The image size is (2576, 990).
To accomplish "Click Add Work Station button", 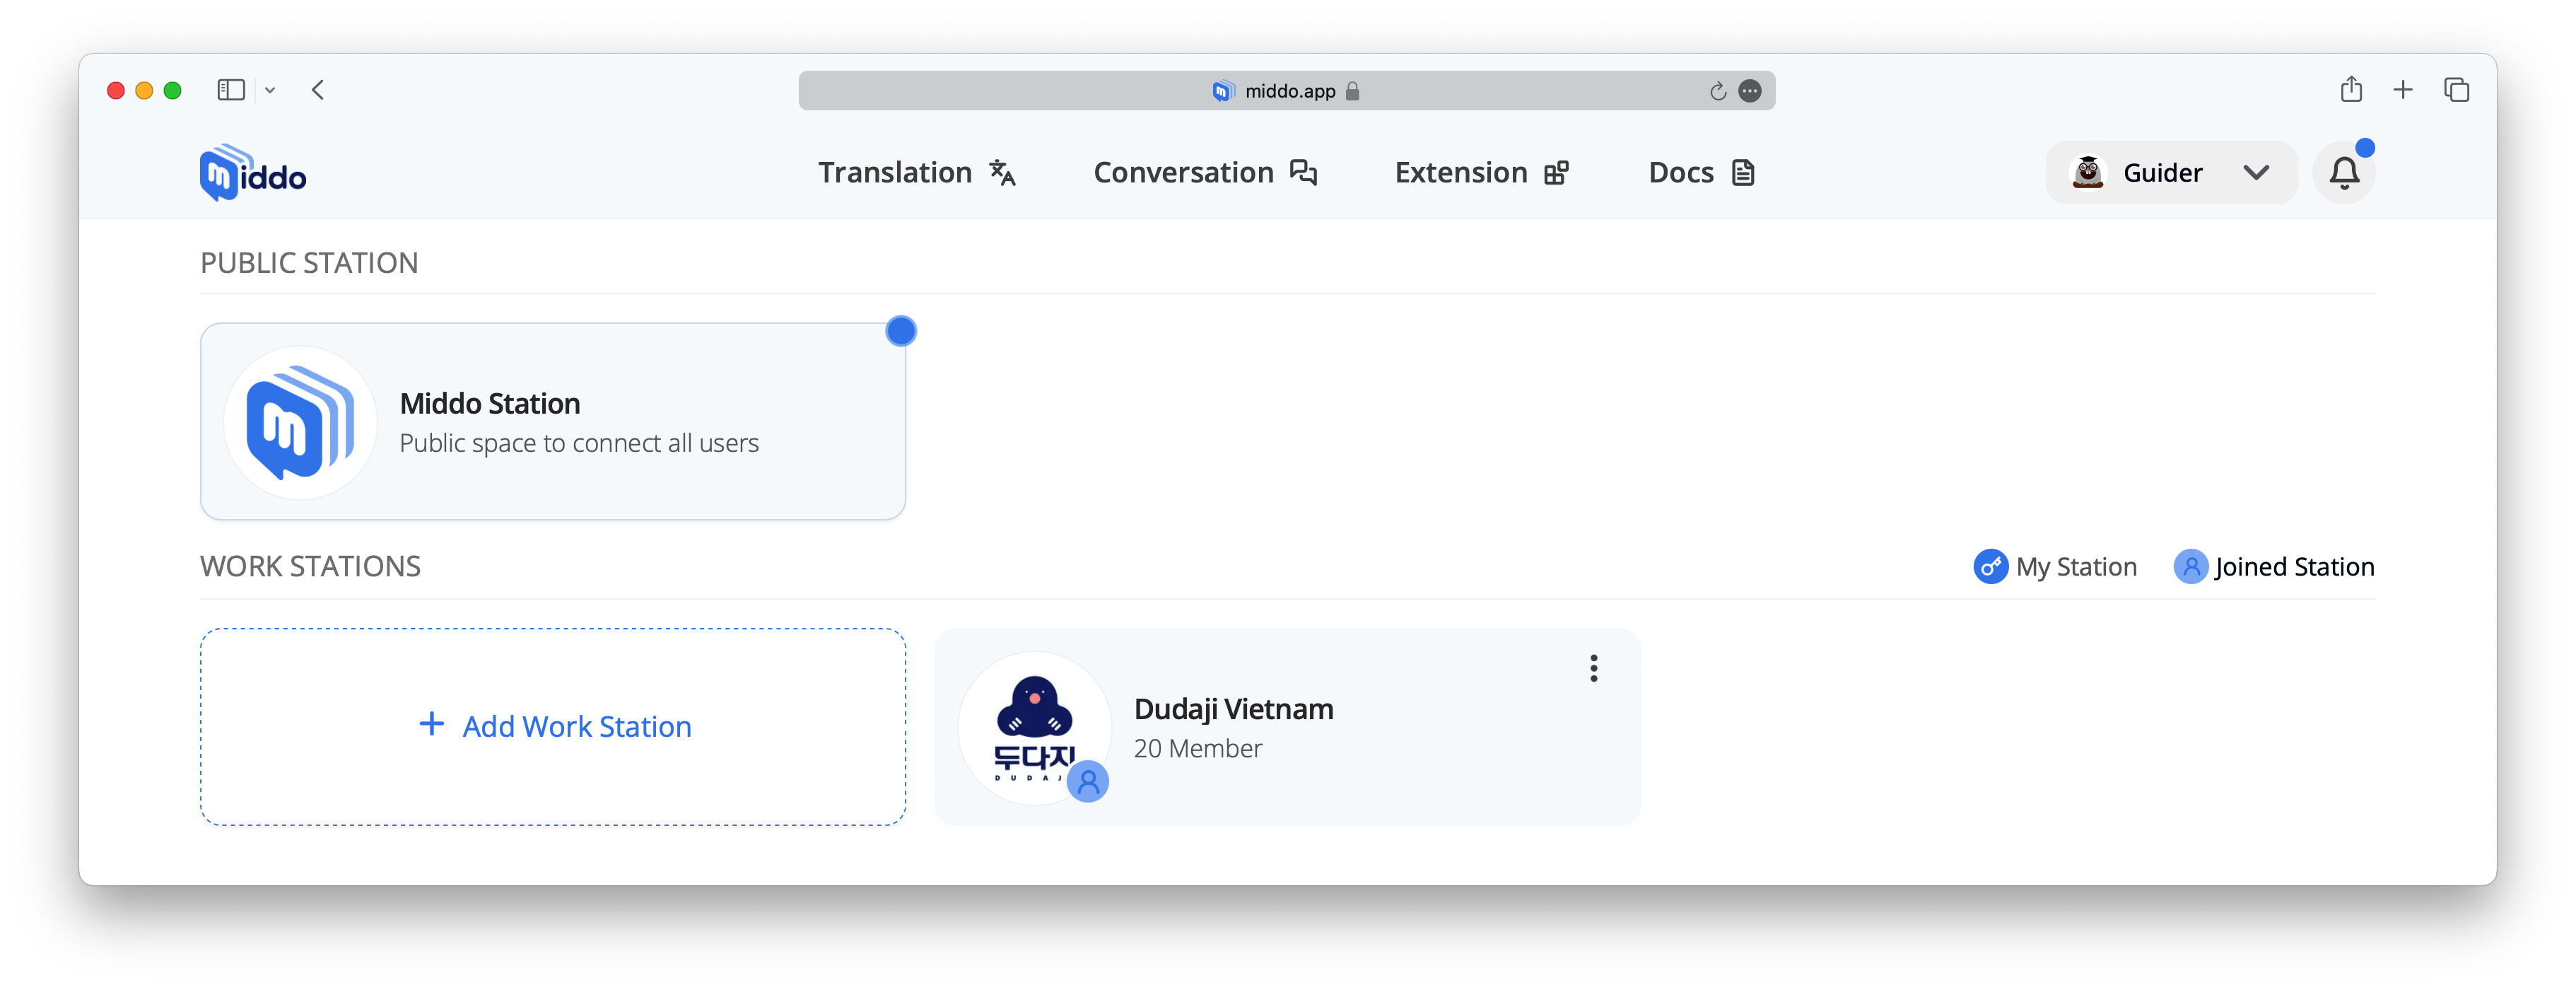I will pyautogui.click(x=553, y=726).
